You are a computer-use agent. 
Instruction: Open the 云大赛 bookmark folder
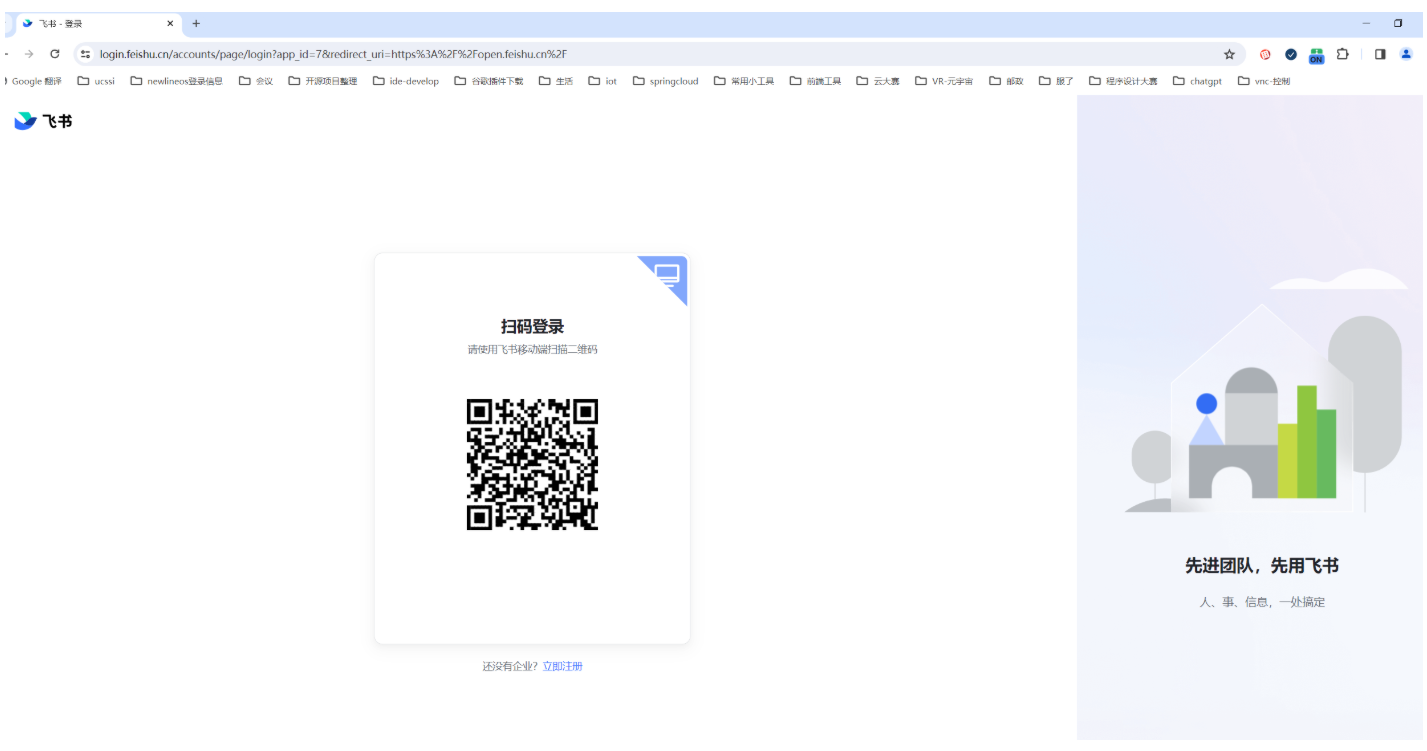[878, 81]
